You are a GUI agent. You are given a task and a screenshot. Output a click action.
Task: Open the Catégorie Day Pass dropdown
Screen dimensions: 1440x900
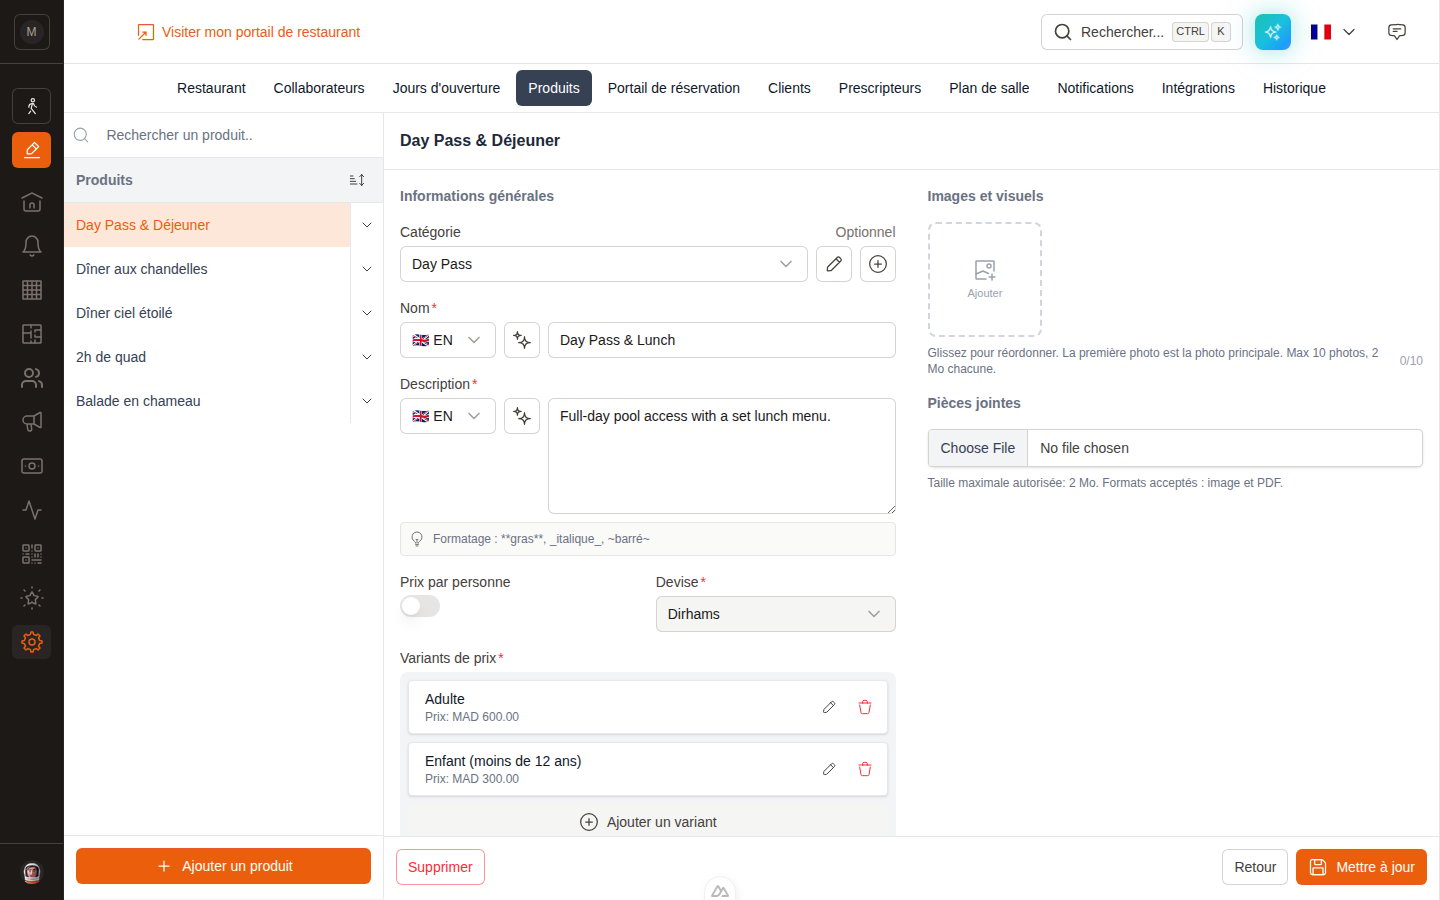click(x=603, y=264)
